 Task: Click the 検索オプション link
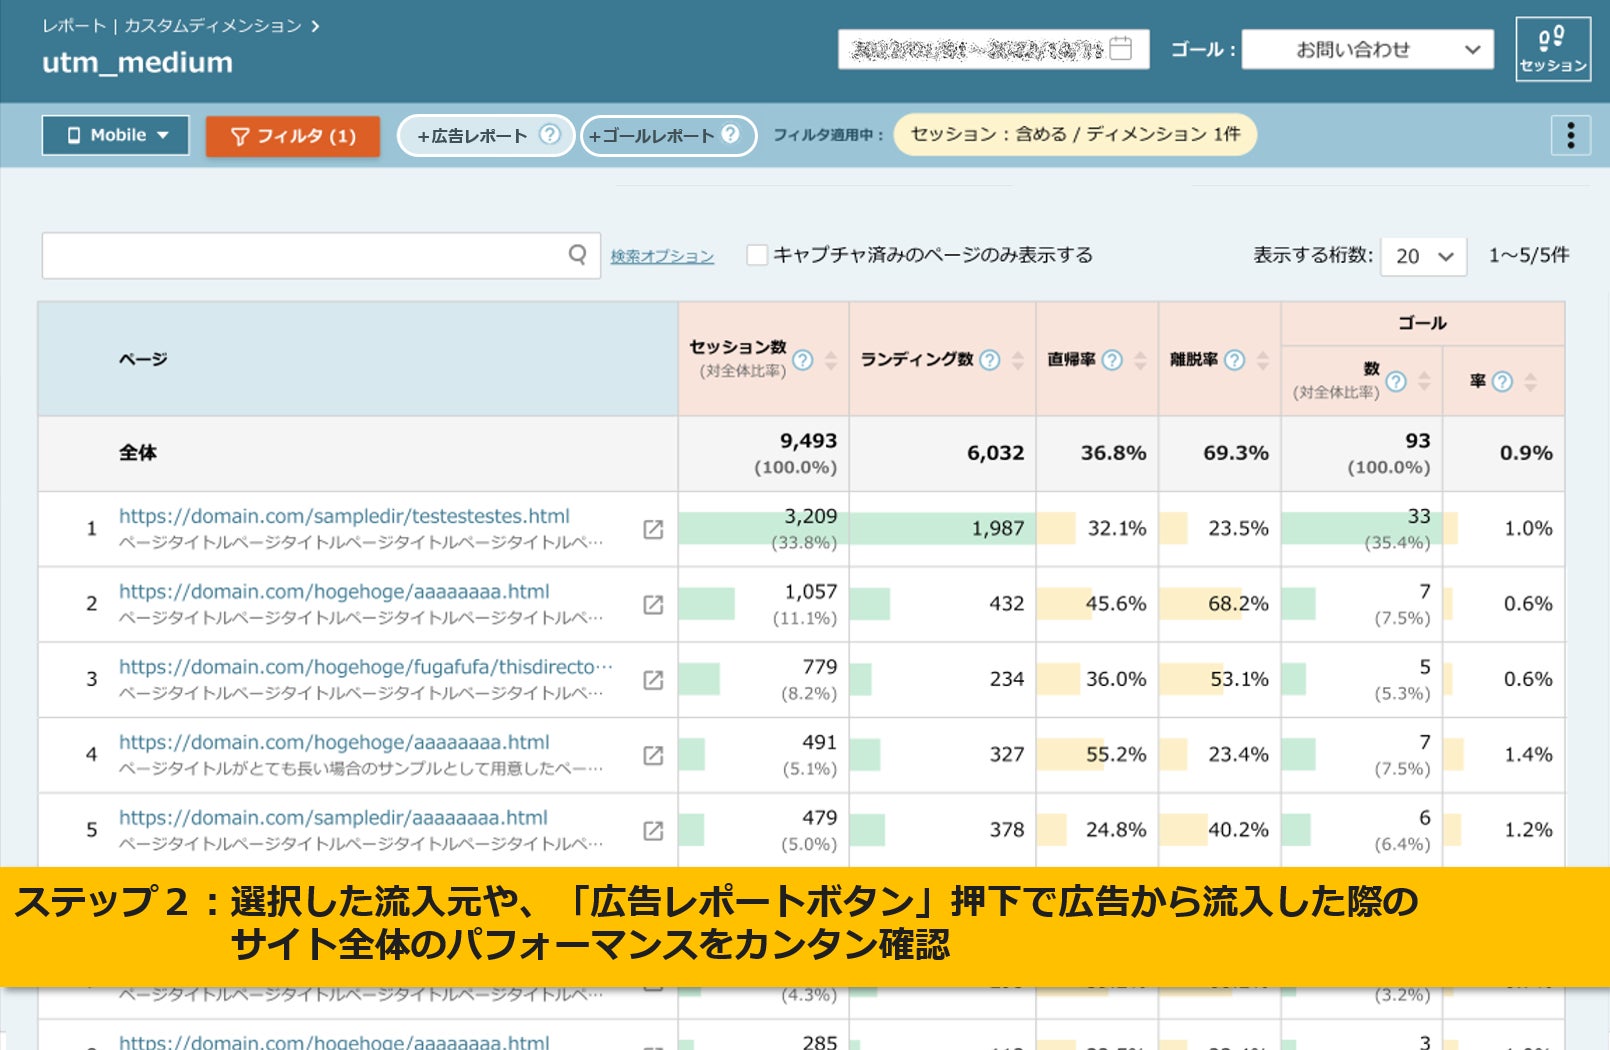[x=662, y=257]
